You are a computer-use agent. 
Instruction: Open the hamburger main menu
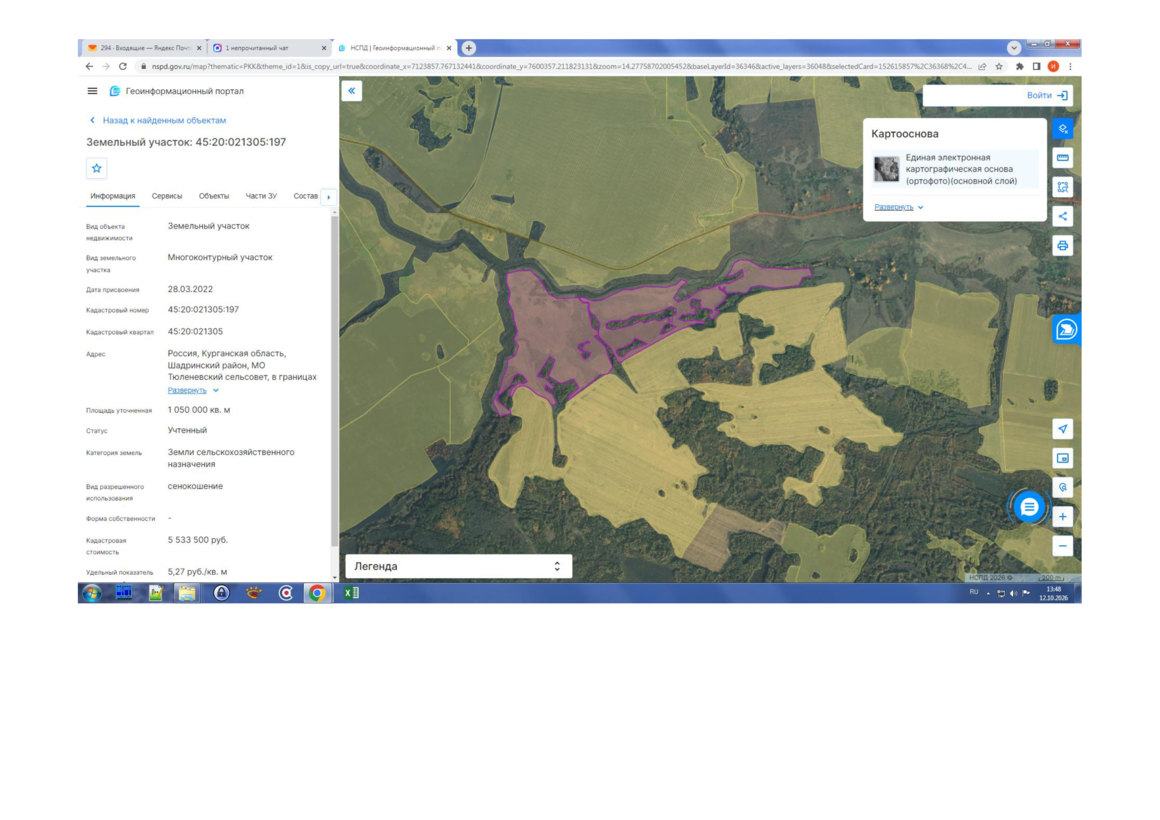(92, 91)
